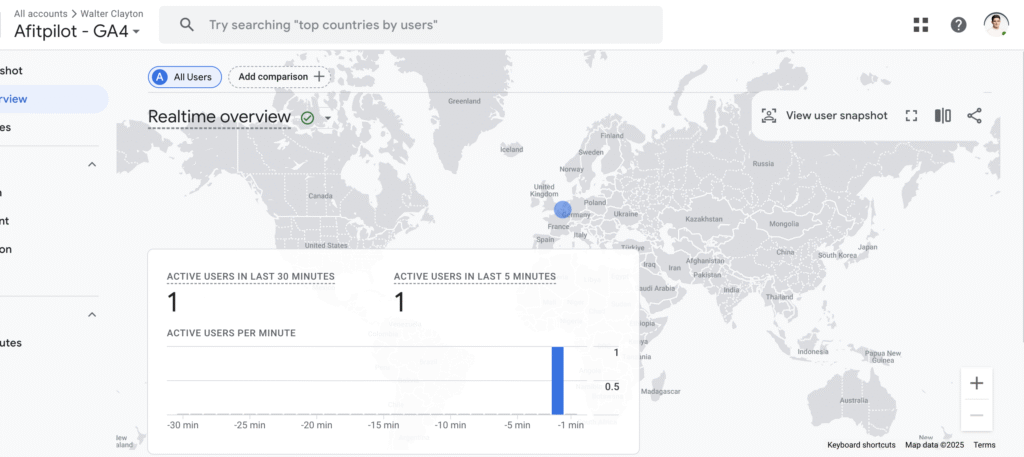Viewport: 1024px width, 457px height.
Task: Open Afitpilot - GA4 property selector
Action: pos(76,31)
